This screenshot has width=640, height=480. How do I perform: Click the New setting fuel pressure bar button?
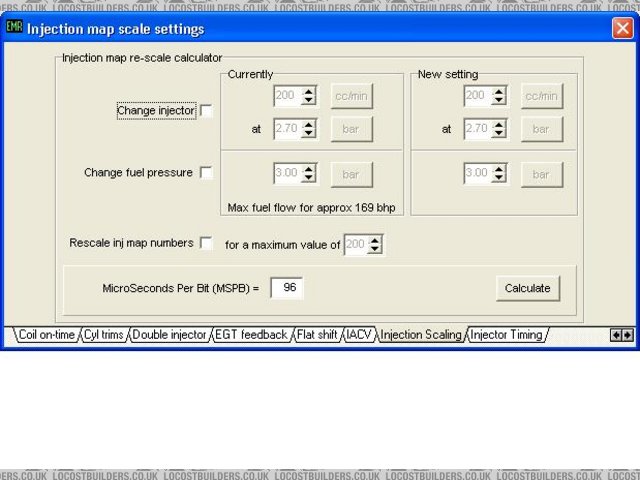coord(542,175)
